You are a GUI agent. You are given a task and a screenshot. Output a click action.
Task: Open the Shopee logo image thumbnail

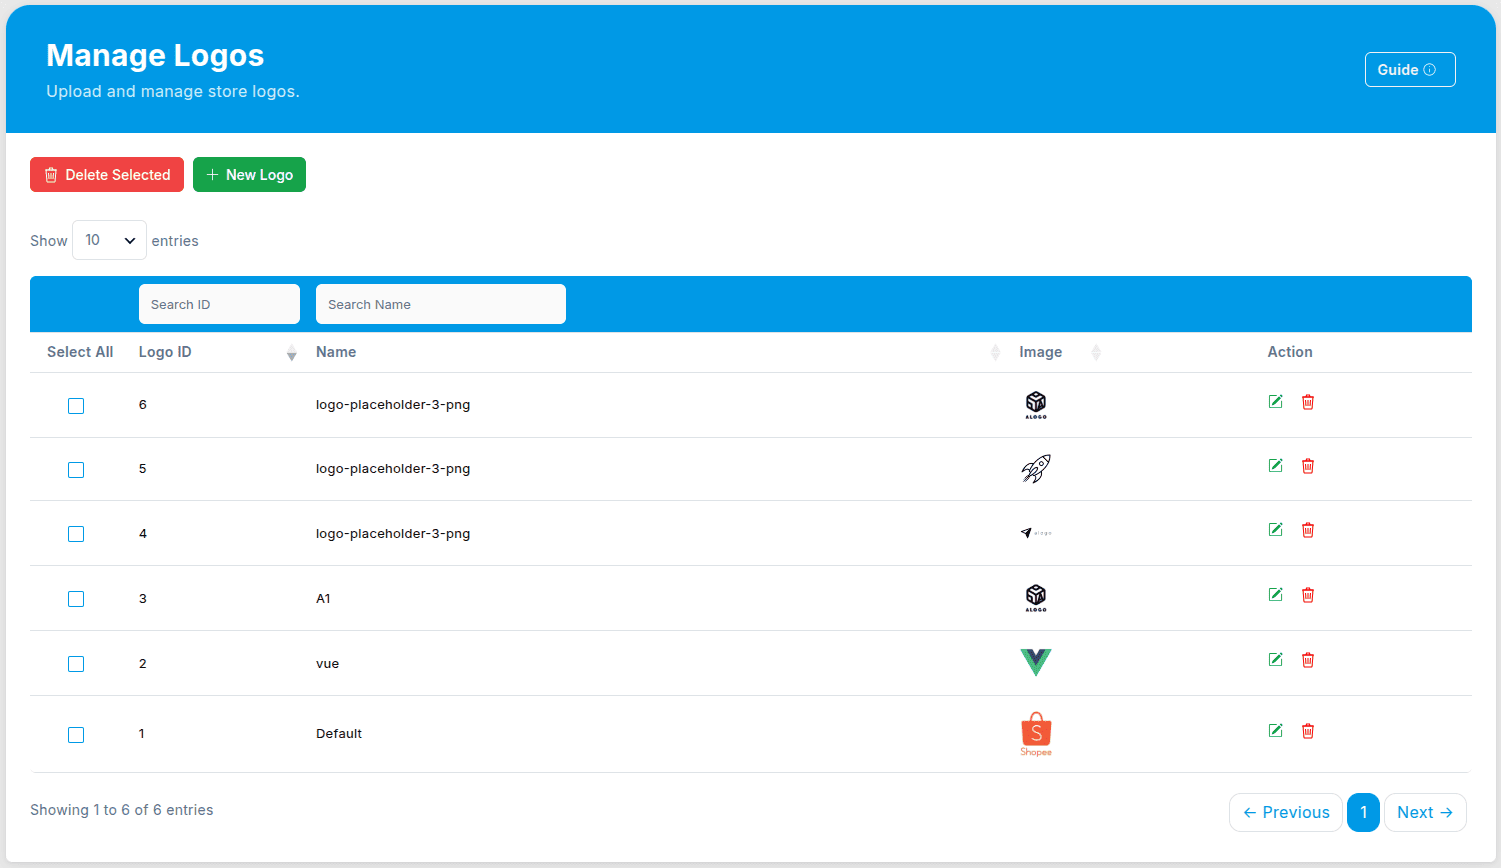coord(1036,734)
